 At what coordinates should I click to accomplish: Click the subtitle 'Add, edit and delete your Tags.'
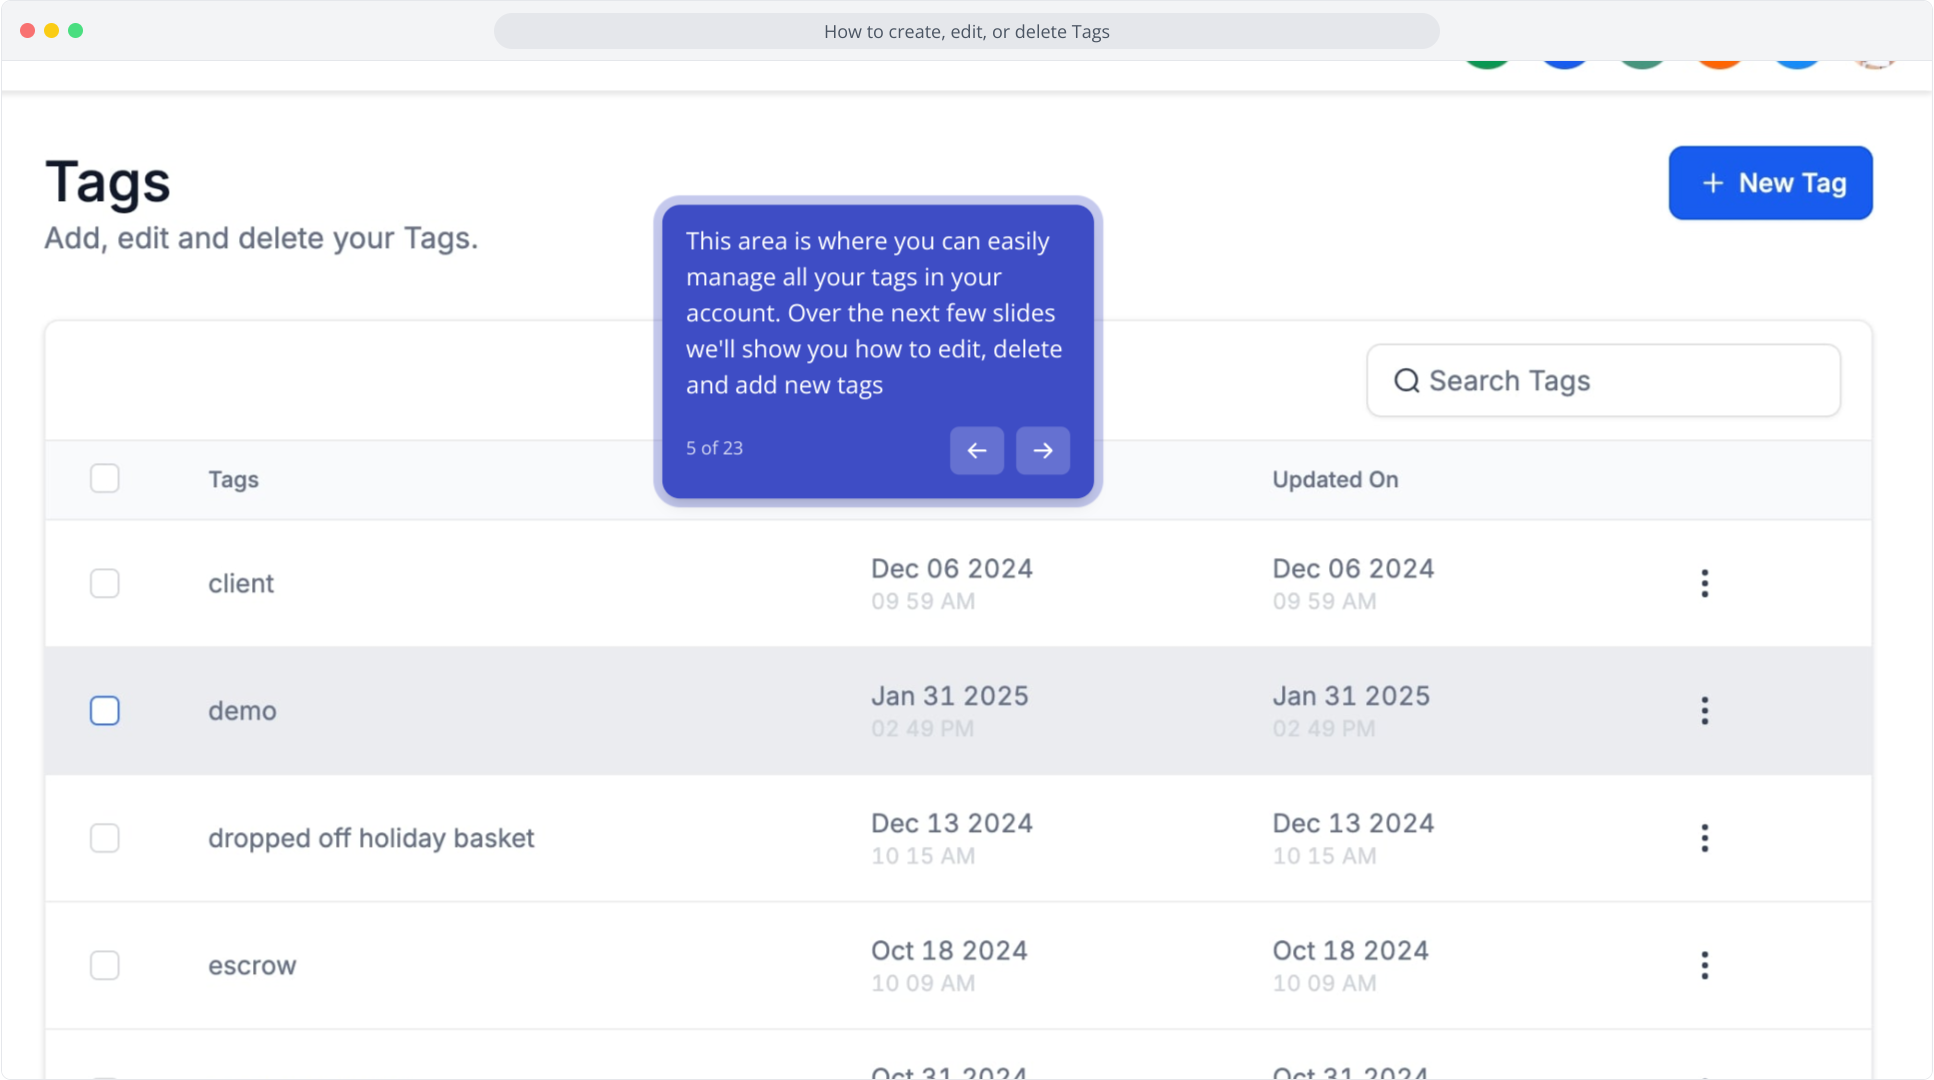pos(261,238)
